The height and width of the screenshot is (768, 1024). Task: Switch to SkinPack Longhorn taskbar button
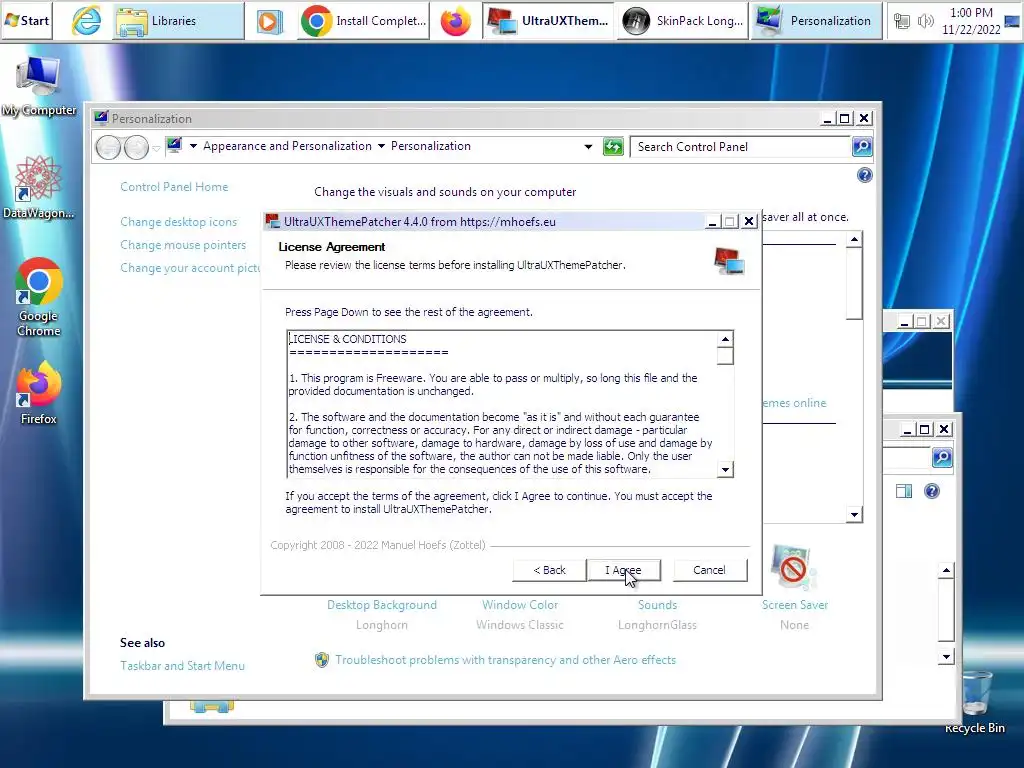[x=682, y=20]
